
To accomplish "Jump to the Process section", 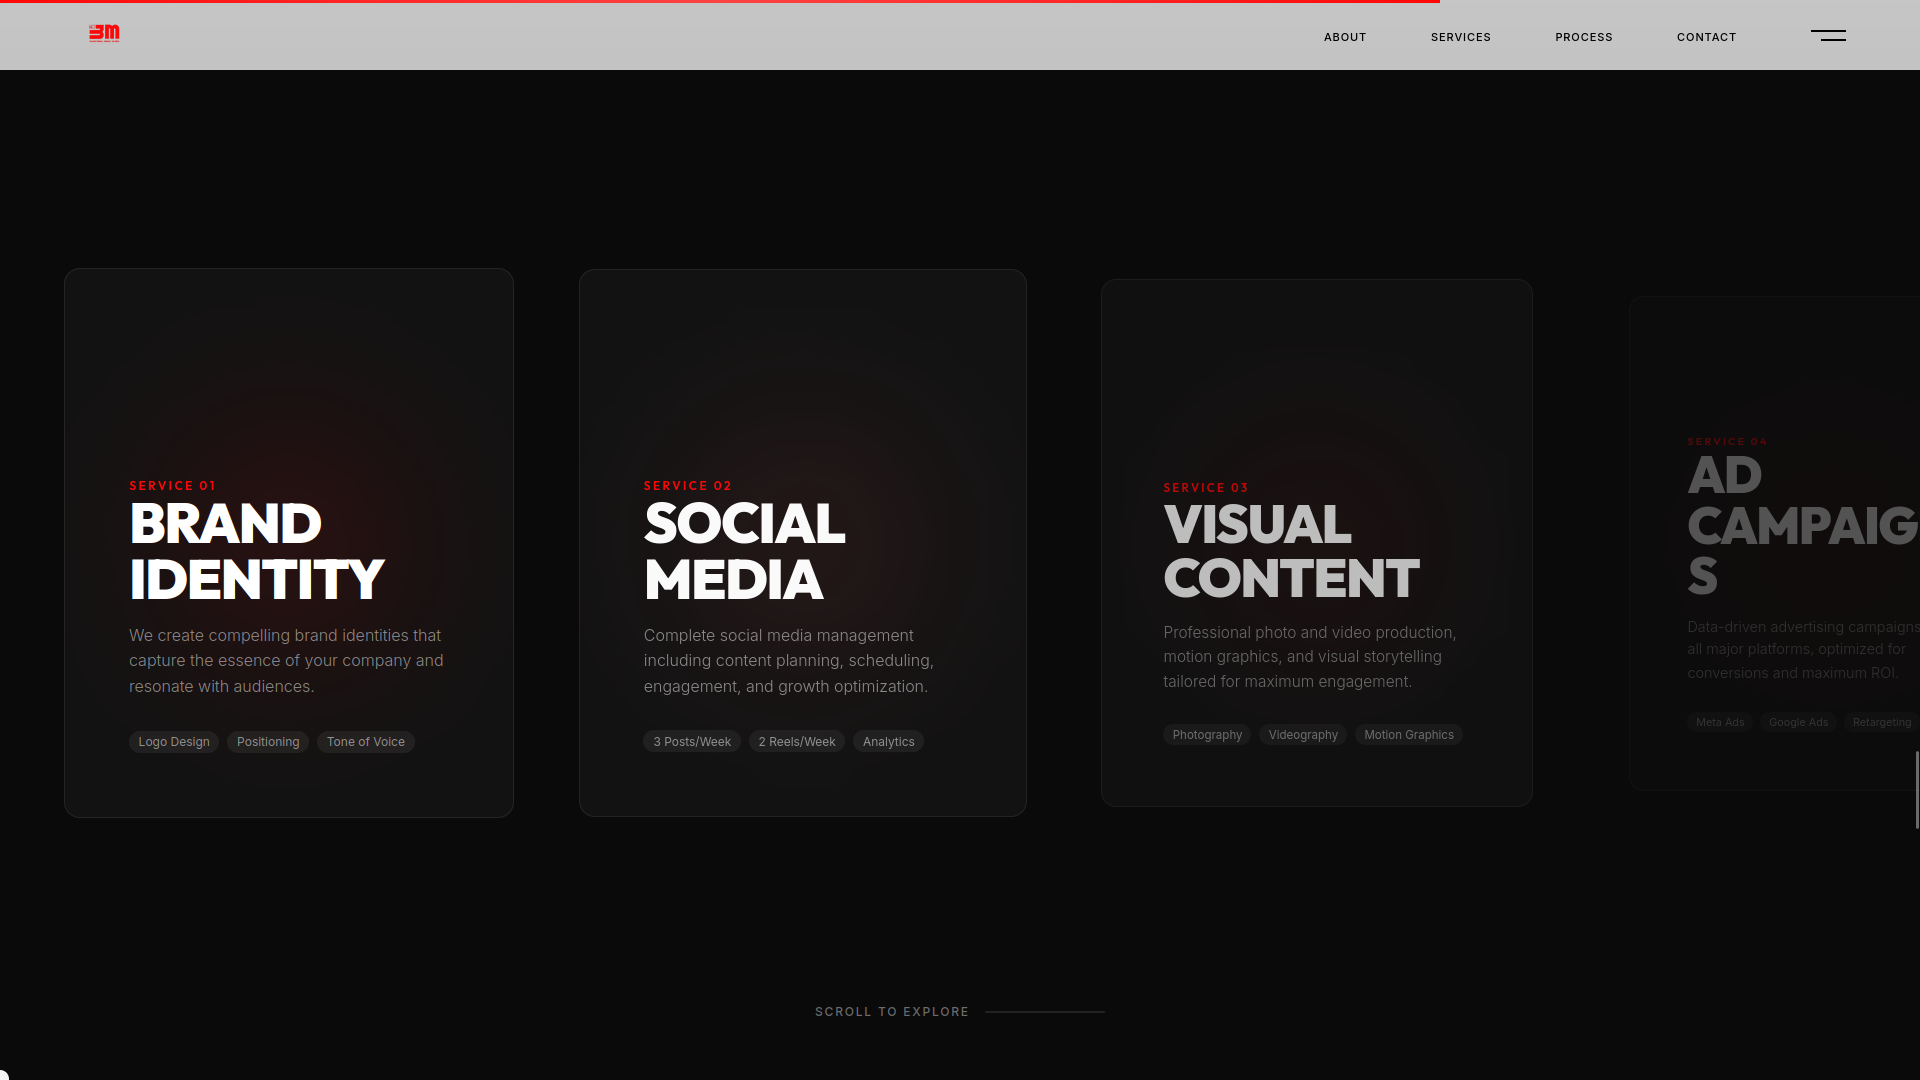I will tap(1583, 37).
